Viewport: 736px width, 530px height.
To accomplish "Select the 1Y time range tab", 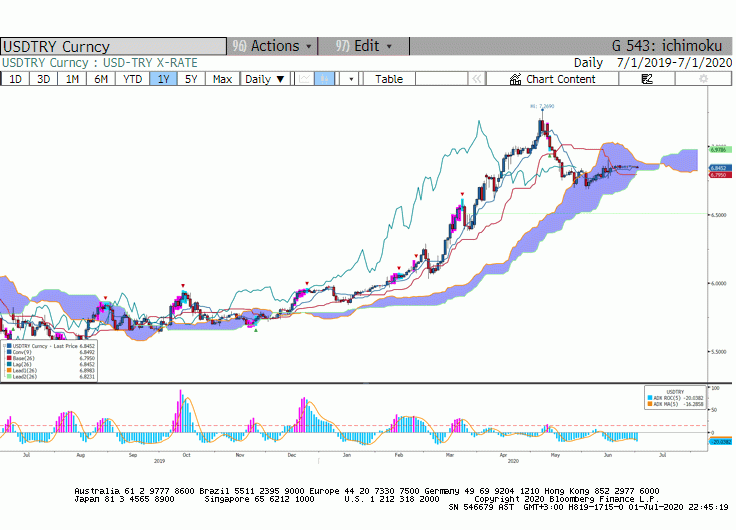I will click(x=163, y=79).
